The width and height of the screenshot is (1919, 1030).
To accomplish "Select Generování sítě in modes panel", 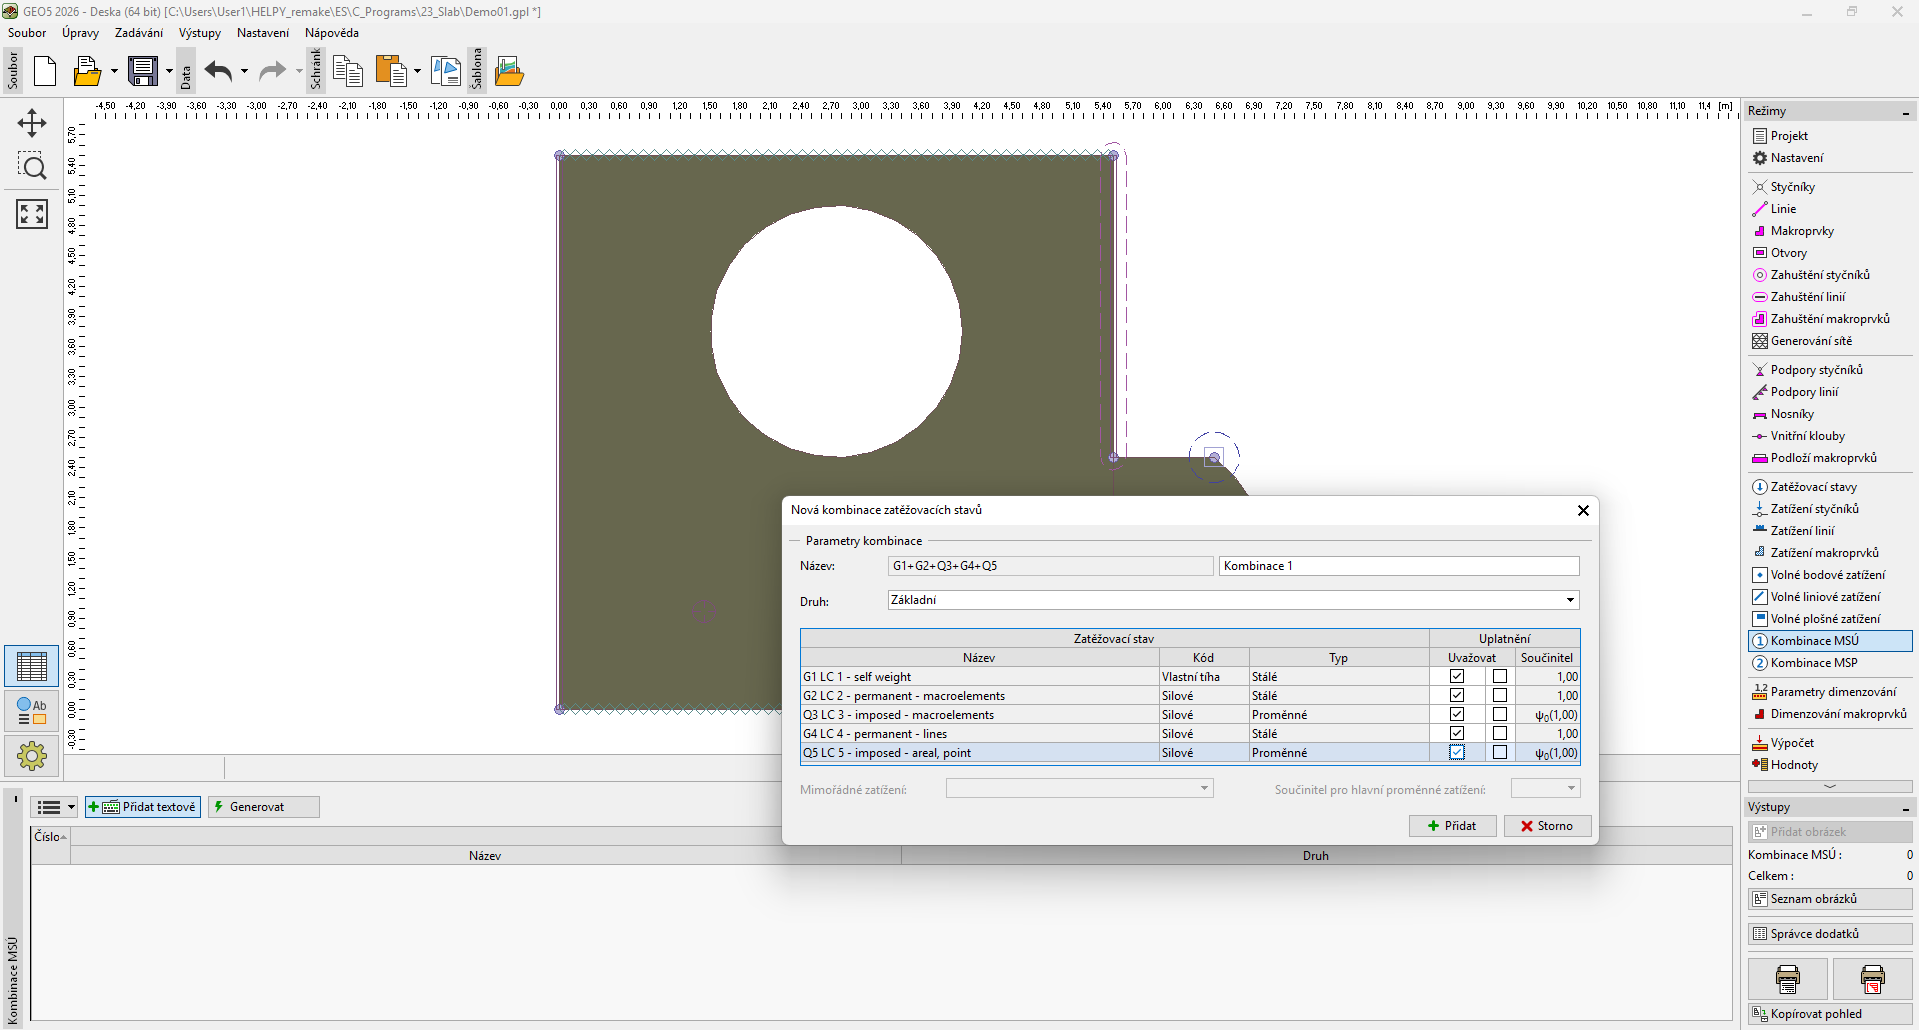I will (1810, 341).
